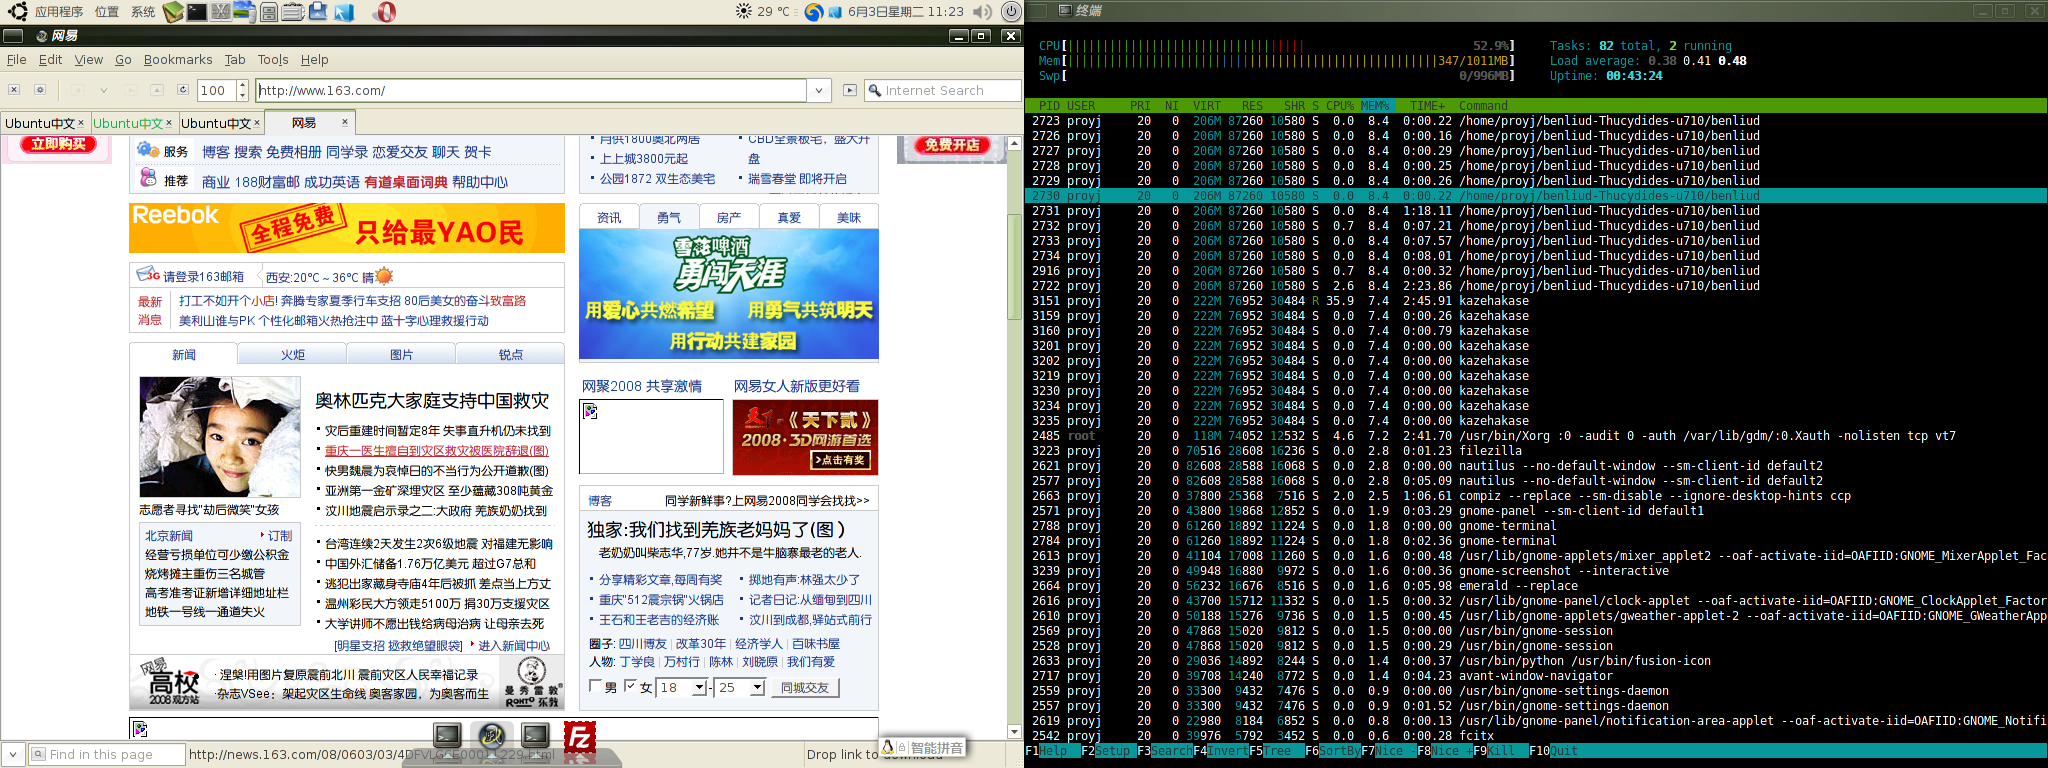Click the girl photo thumbnail in news
Viewport: 2048px width, 768px height.
click(x=220, y=437)
